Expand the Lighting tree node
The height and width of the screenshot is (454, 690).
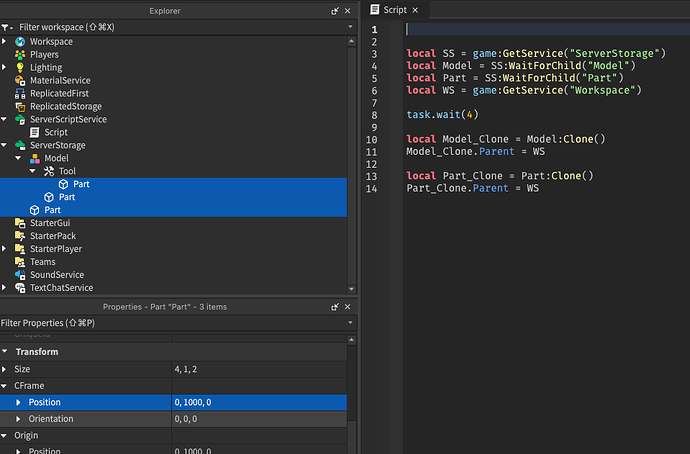[x=4, y=67]
